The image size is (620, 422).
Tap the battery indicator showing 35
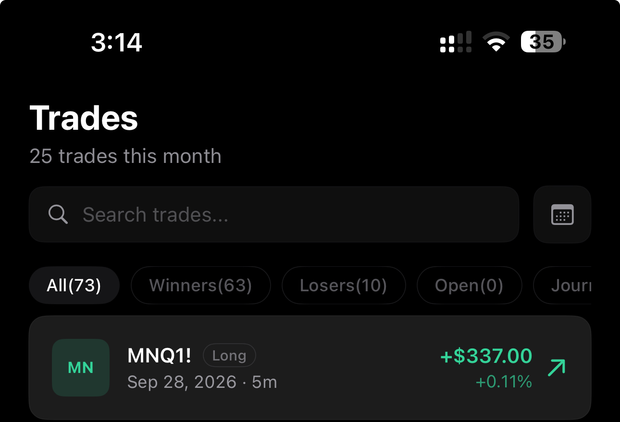click(543, 42)
